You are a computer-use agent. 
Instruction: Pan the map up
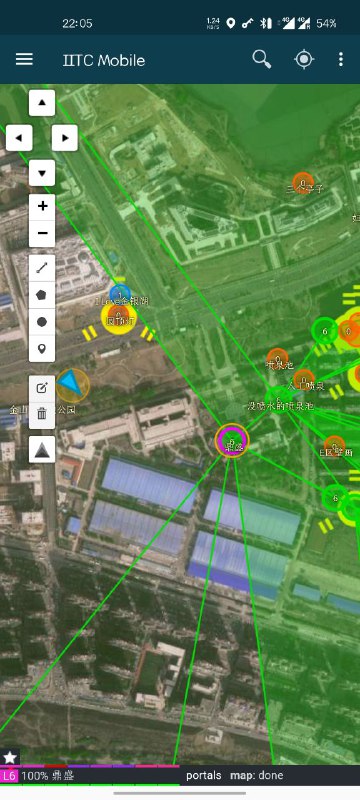(42, 103)
